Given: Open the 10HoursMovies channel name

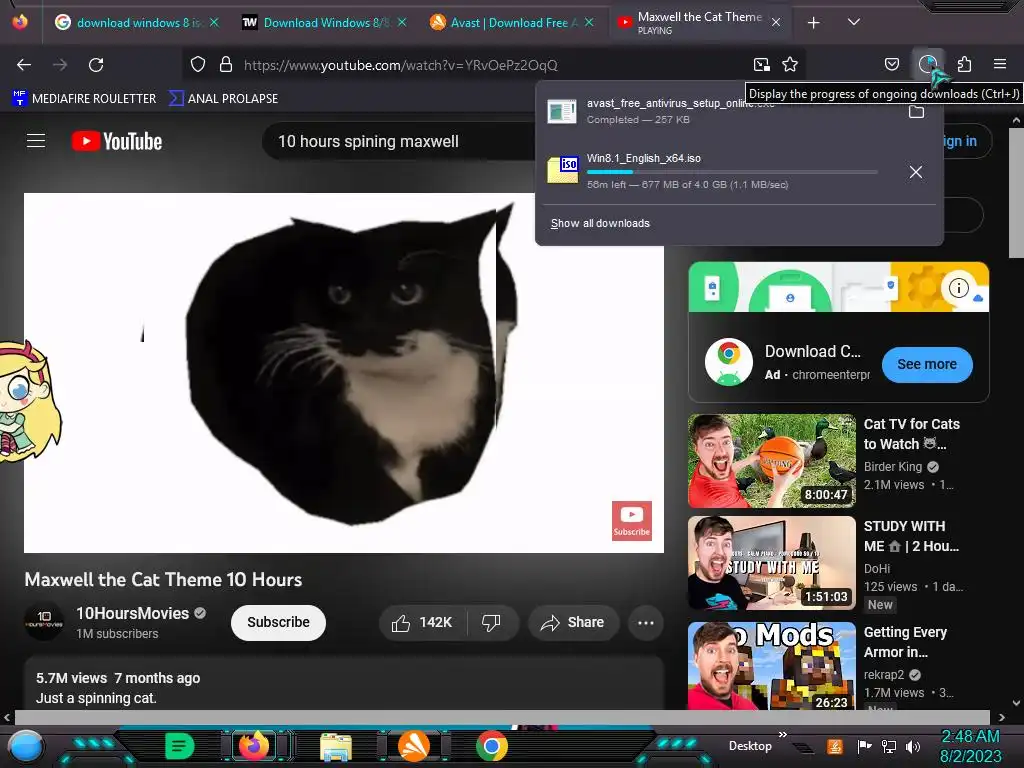Looking at the screenshot, I should 133,613.
